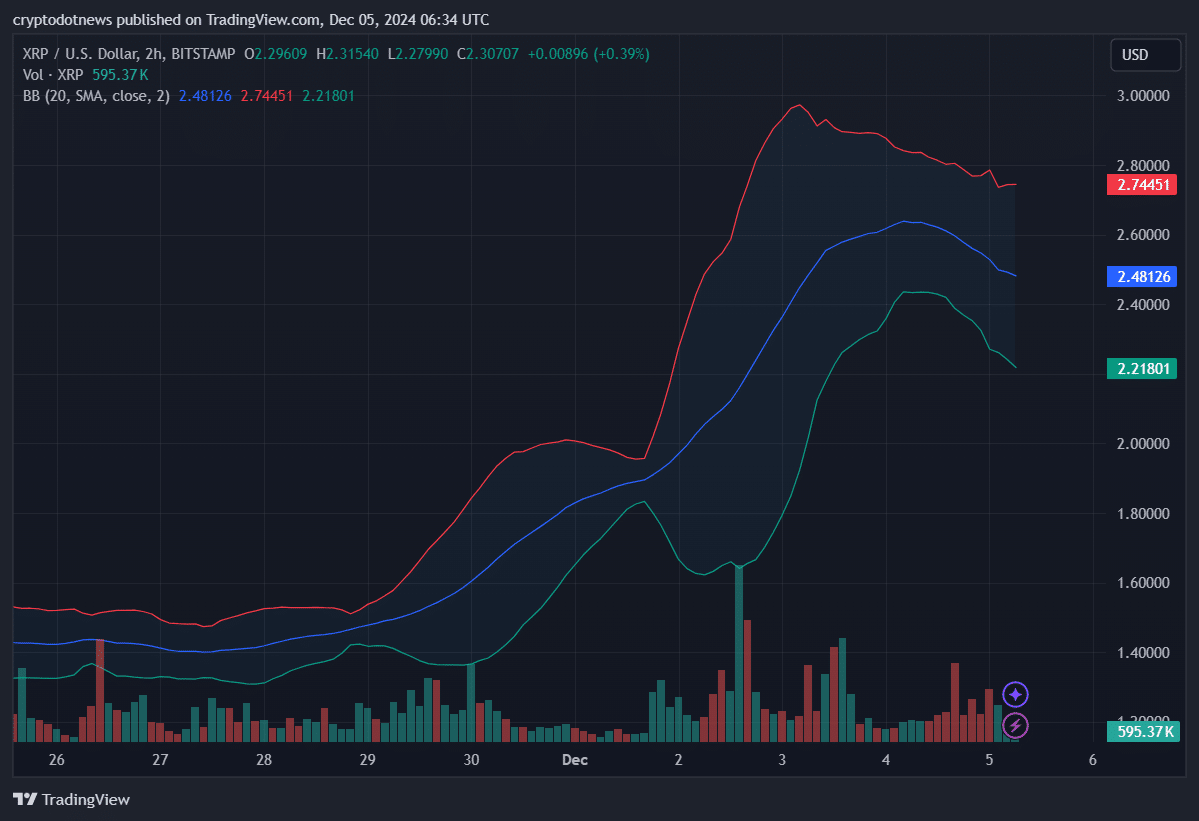Click the Dec label on the time axis
This screenshot has height=821, width=1199.
[x=575, y=760]
